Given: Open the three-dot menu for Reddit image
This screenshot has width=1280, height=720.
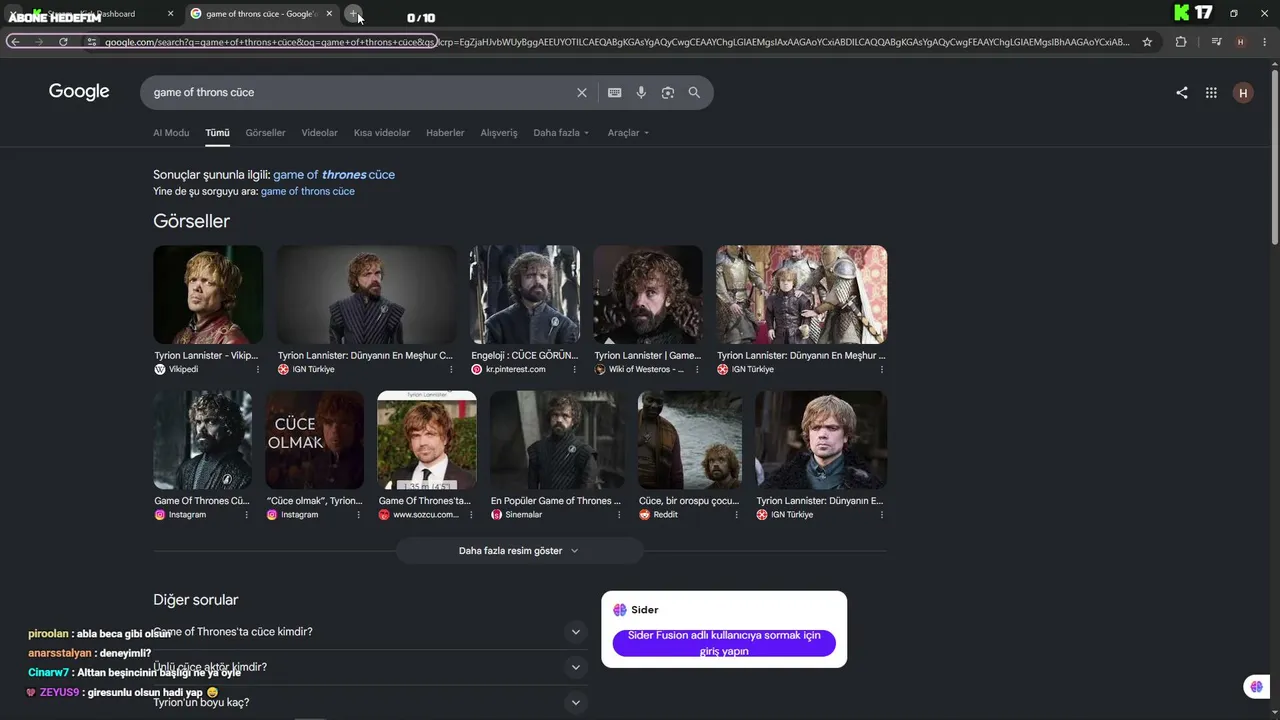Looking at the screenshot, I should (737, 514).
